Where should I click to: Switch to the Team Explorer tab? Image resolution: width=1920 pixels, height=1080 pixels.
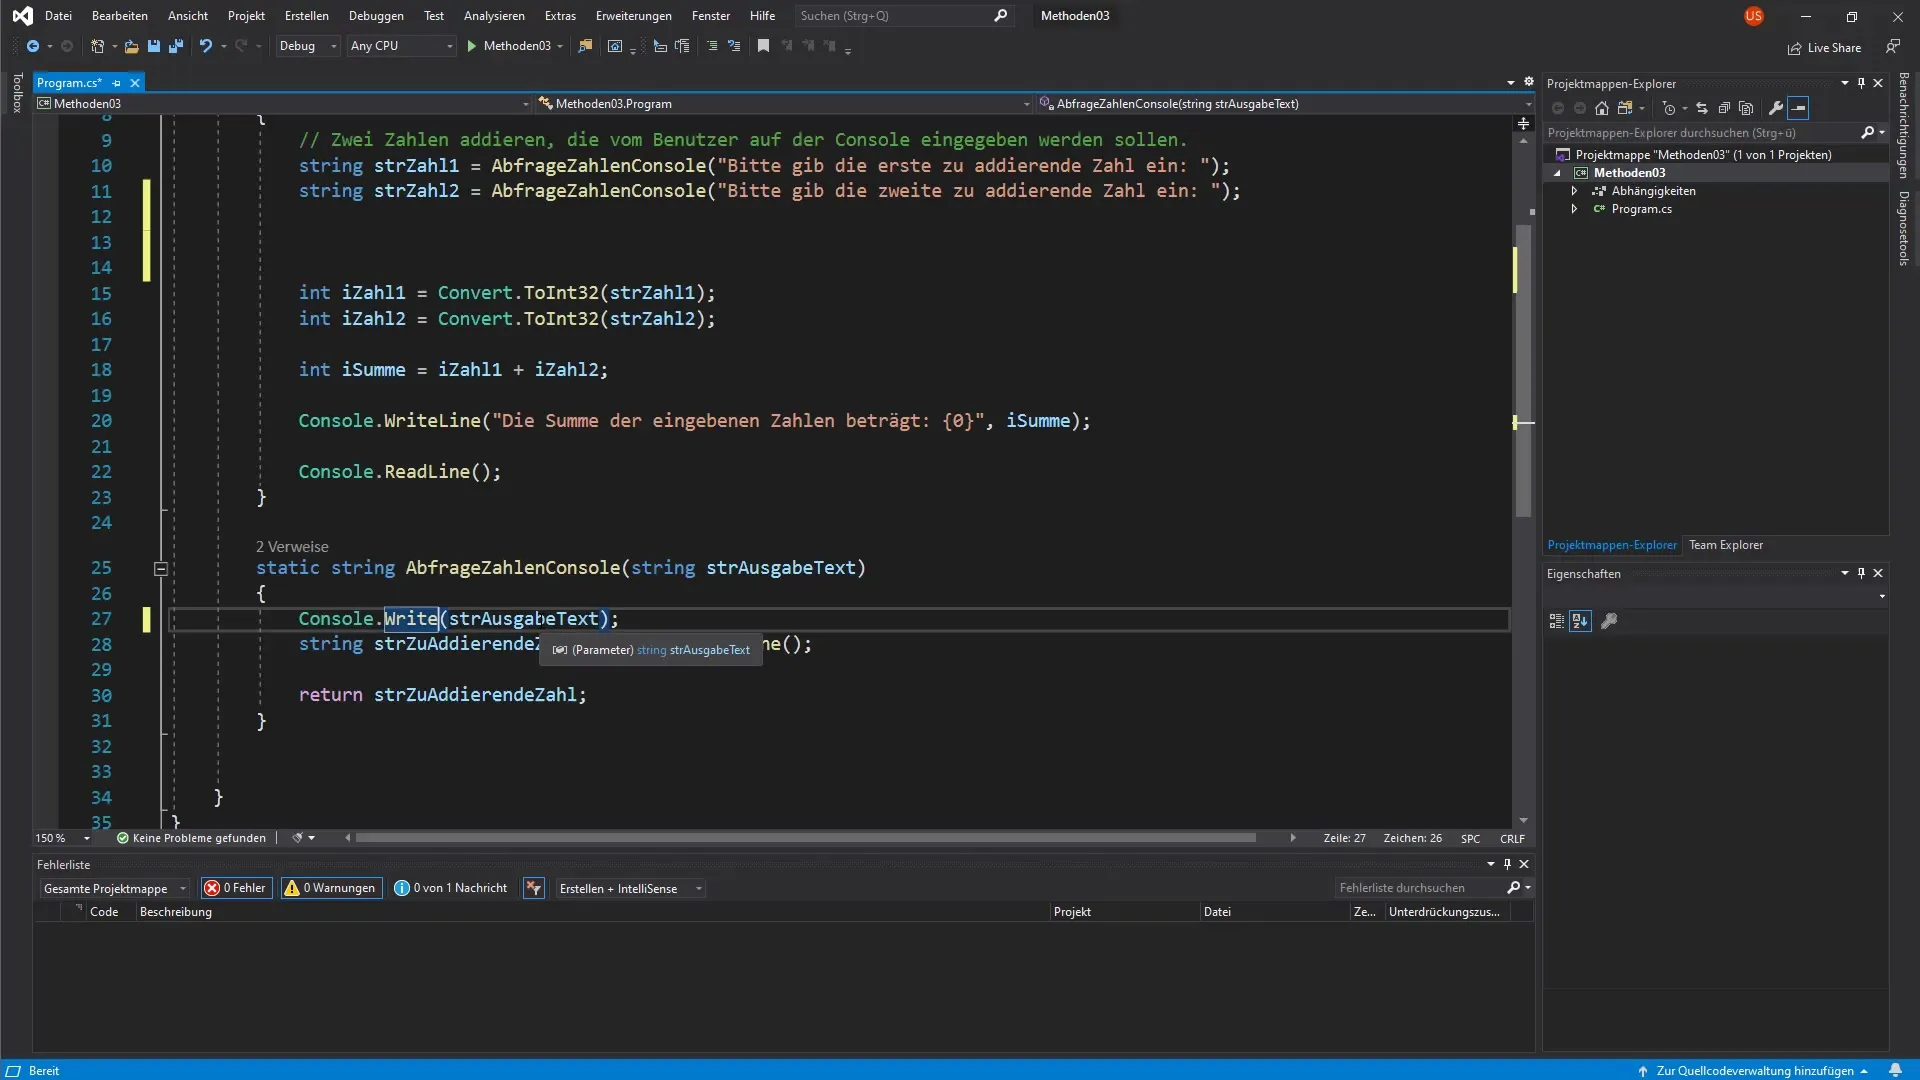[1726, 545]
